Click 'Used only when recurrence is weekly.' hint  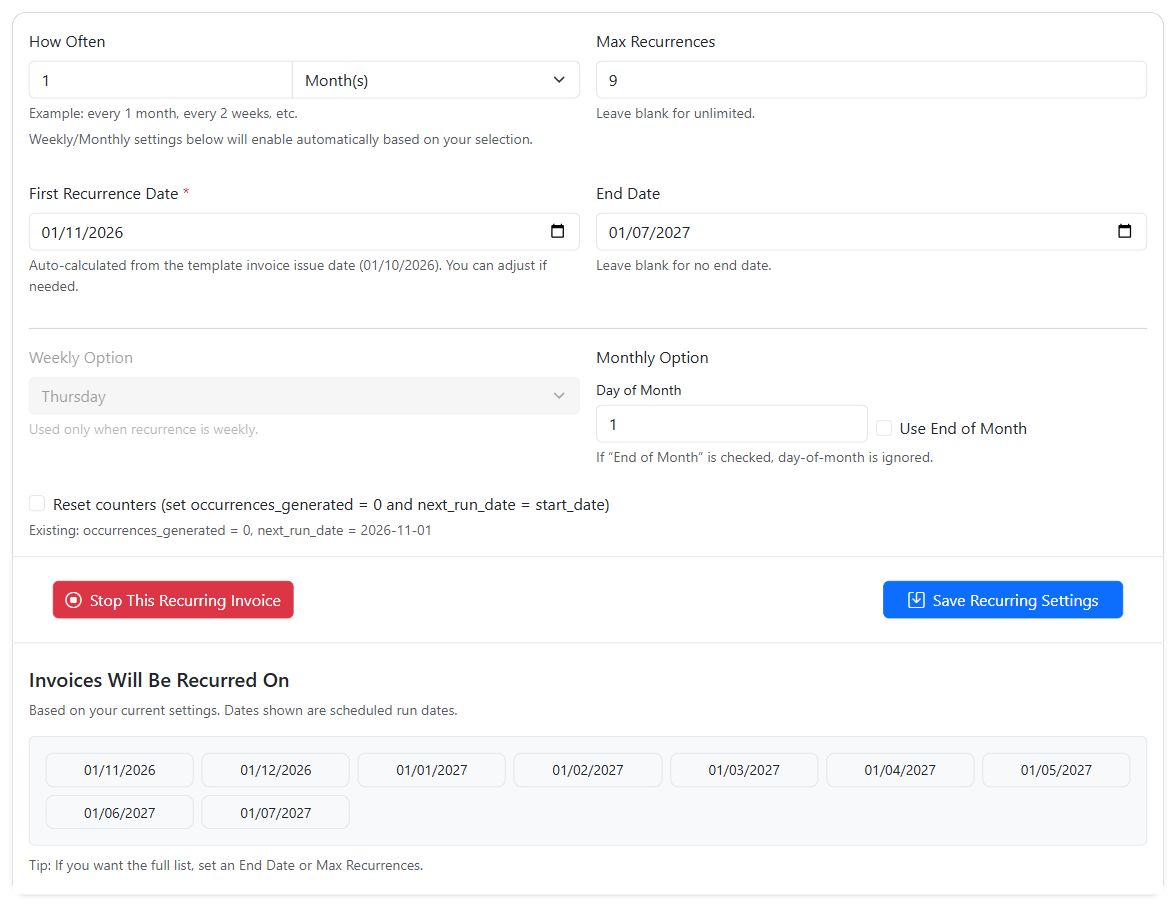pos(143,430)
